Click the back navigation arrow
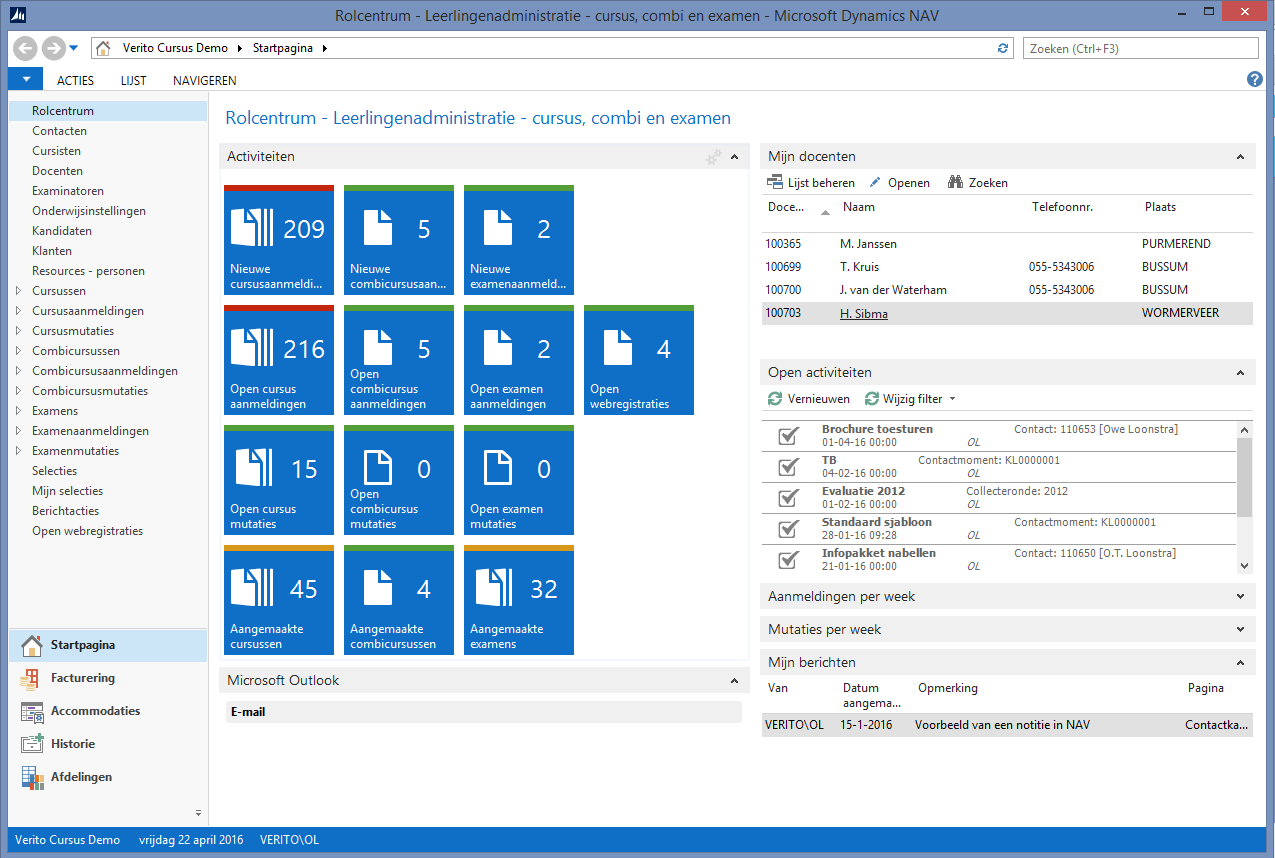 [27, 48]
